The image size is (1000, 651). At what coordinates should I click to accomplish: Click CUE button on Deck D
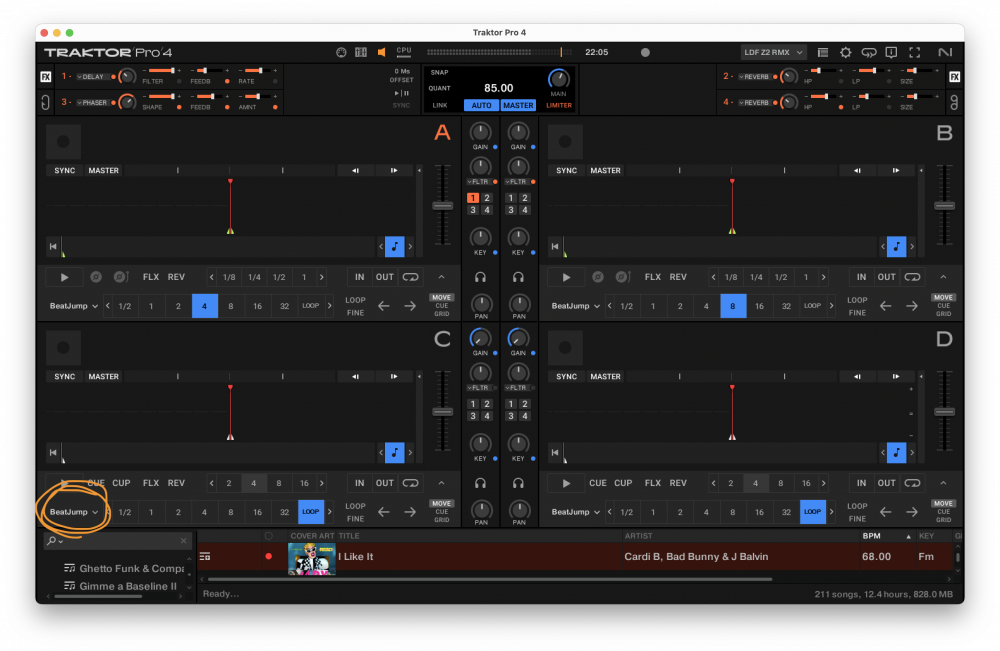click(598, 483)
